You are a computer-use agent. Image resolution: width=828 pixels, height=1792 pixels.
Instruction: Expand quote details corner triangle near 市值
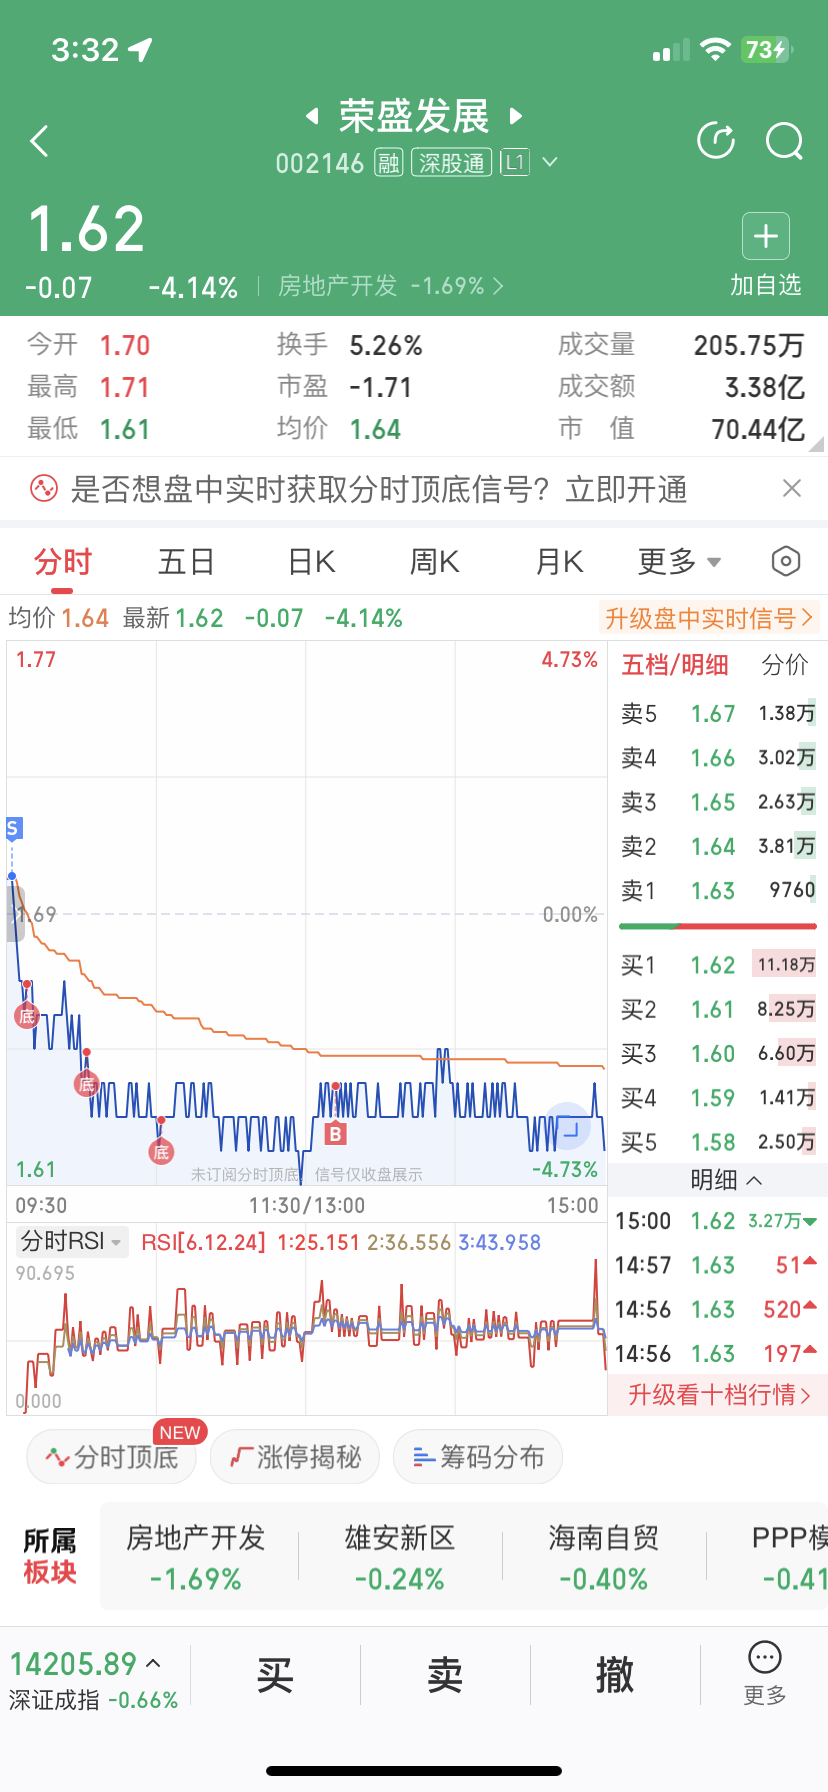coord(816,445)
